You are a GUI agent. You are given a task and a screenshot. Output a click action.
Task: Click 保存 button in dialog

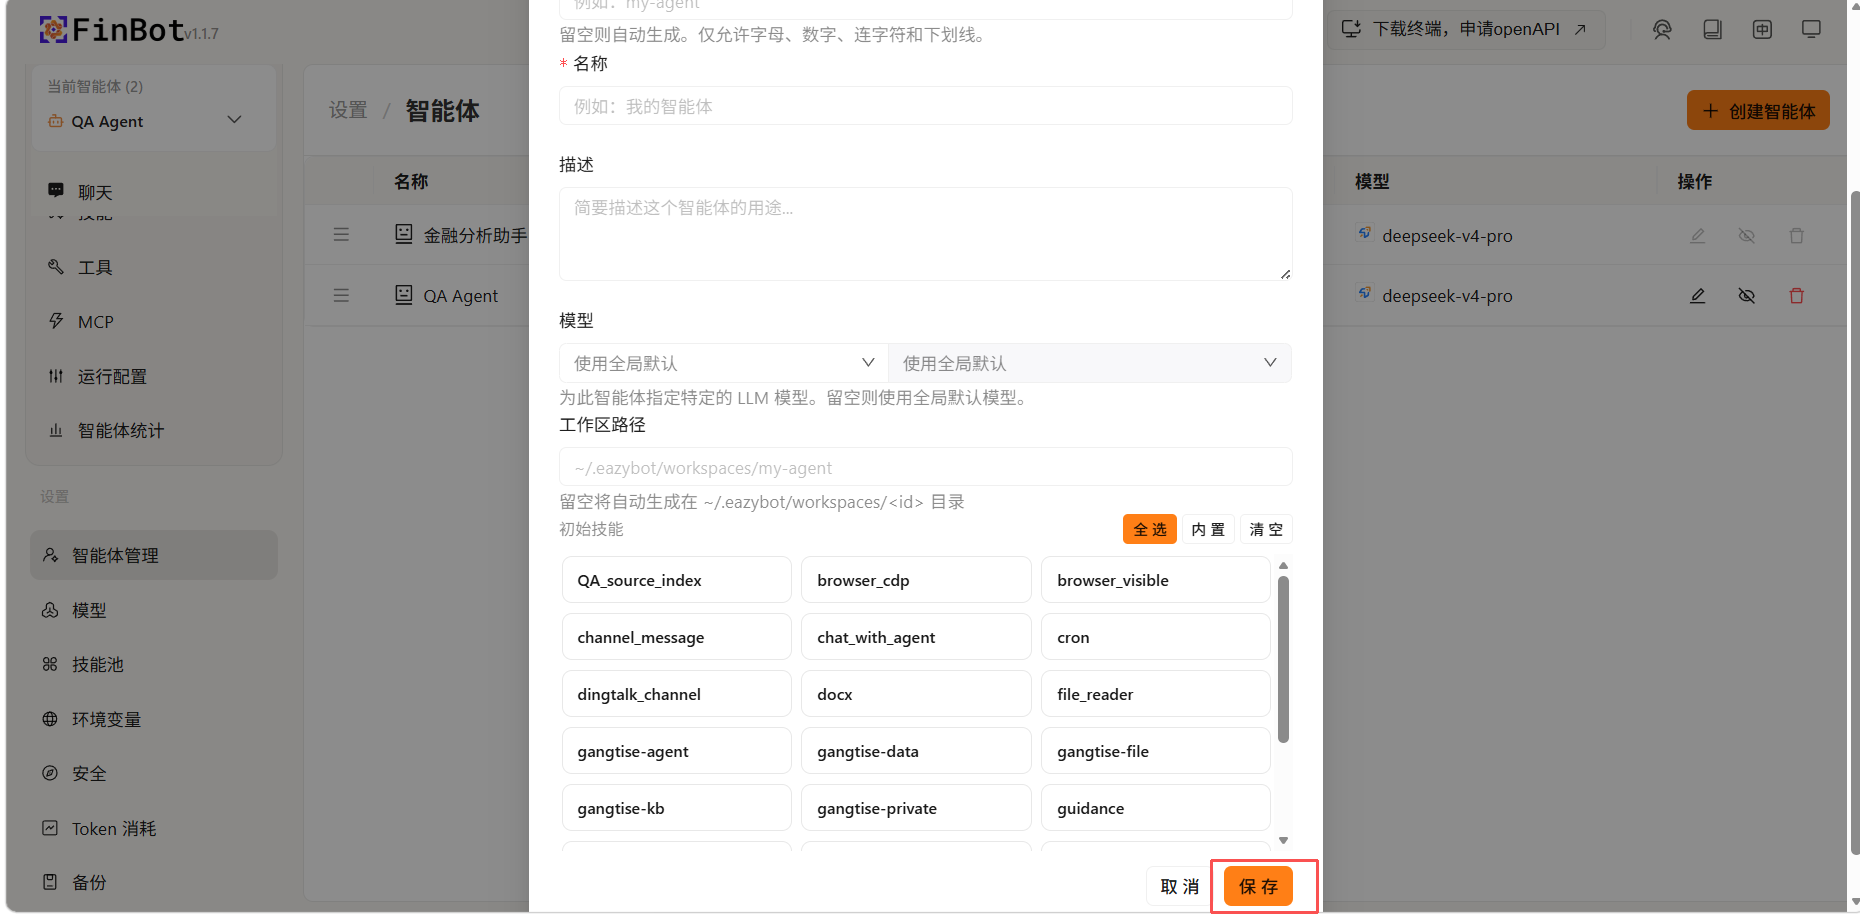pos(1258,887)
